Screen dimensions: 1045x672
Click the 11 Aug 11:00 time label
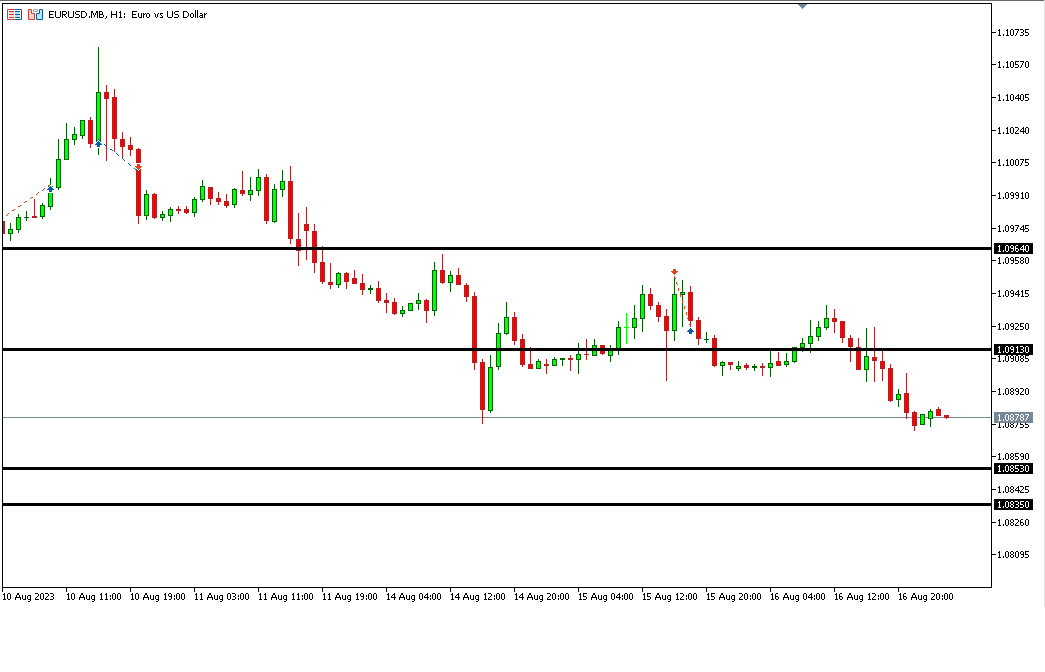pos(285,597)
